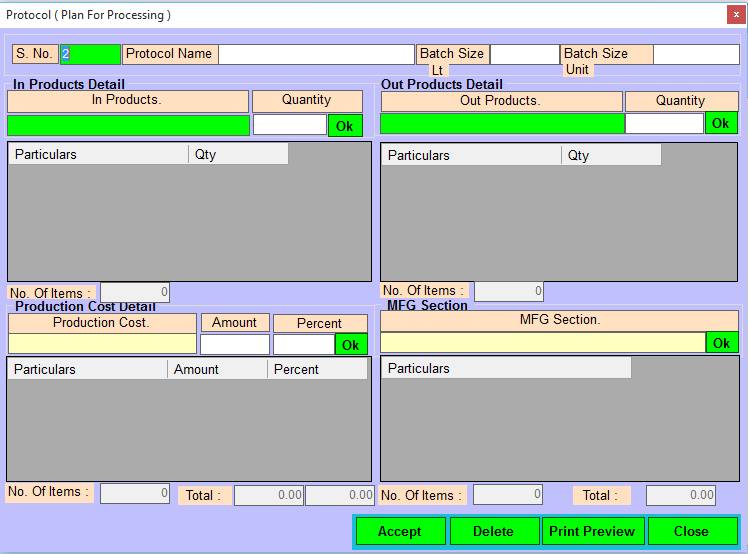Click the Protocol Name text field

tap(316, 54)
